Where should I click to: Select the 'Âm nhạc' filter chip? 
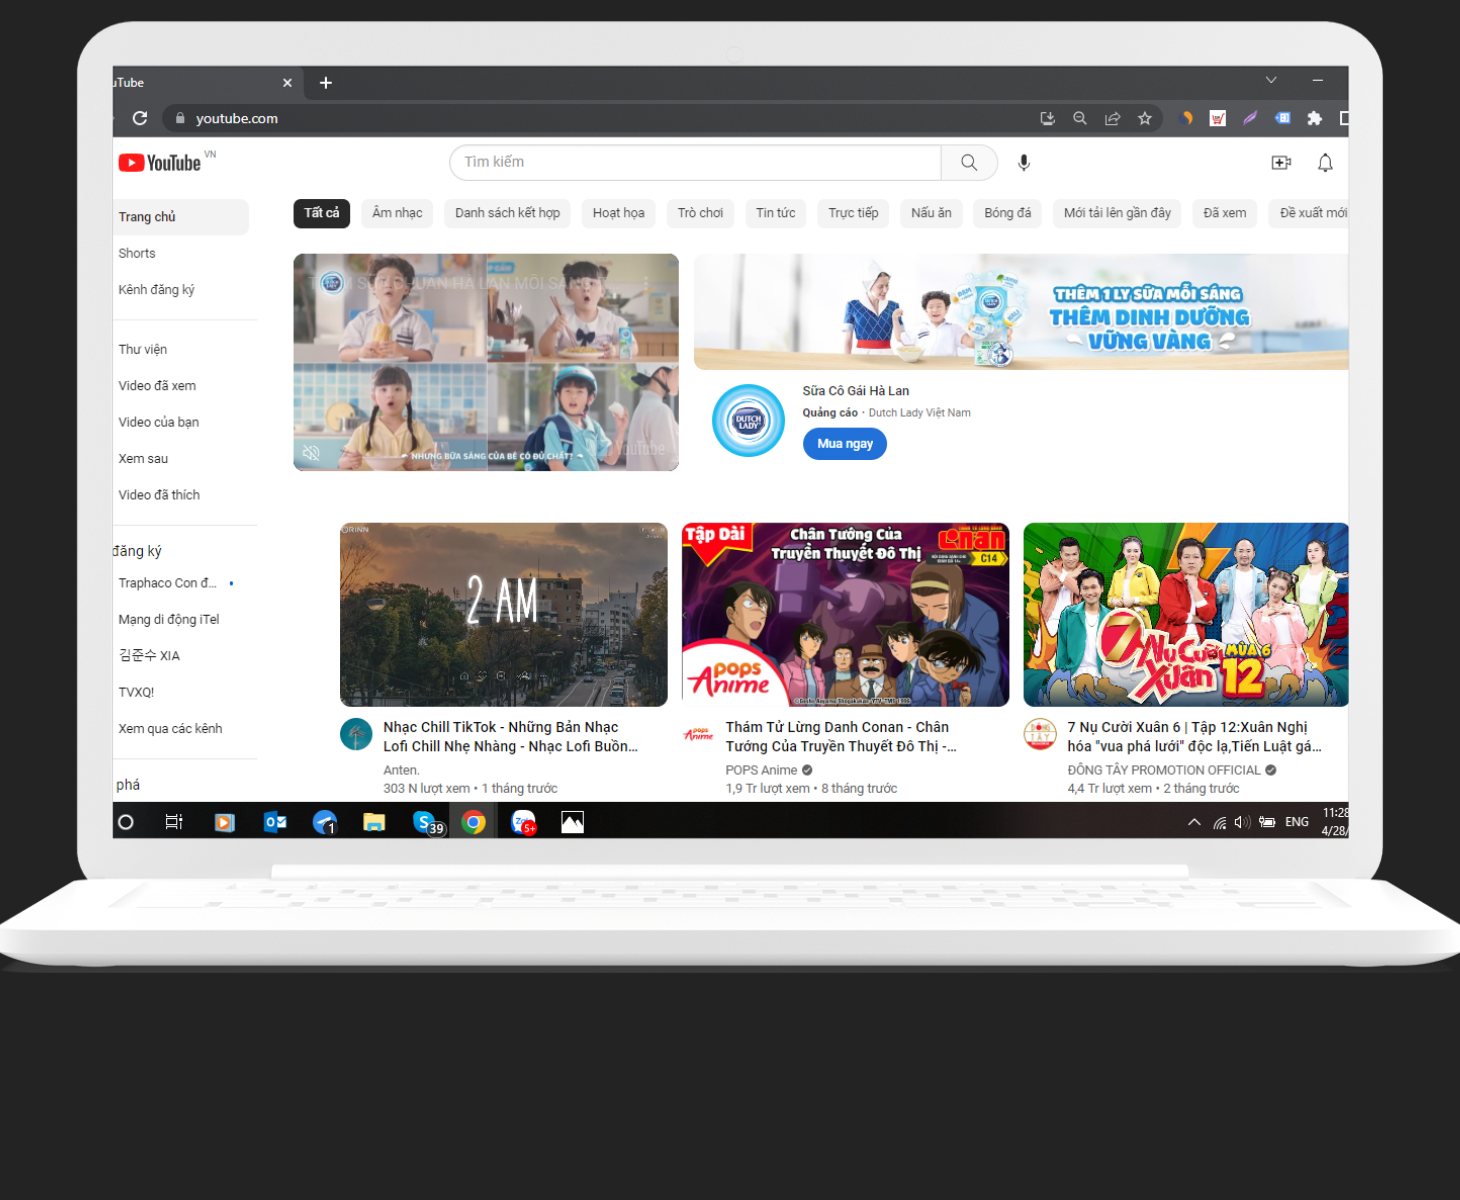(x=397, y=213)
